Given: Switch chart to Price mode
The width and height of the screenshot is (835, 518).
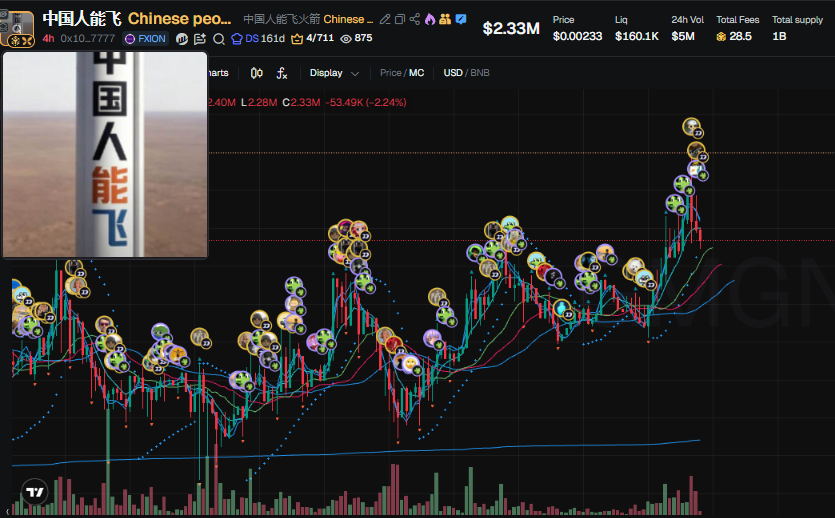Looking at the screenshot, I should (390, 73).
